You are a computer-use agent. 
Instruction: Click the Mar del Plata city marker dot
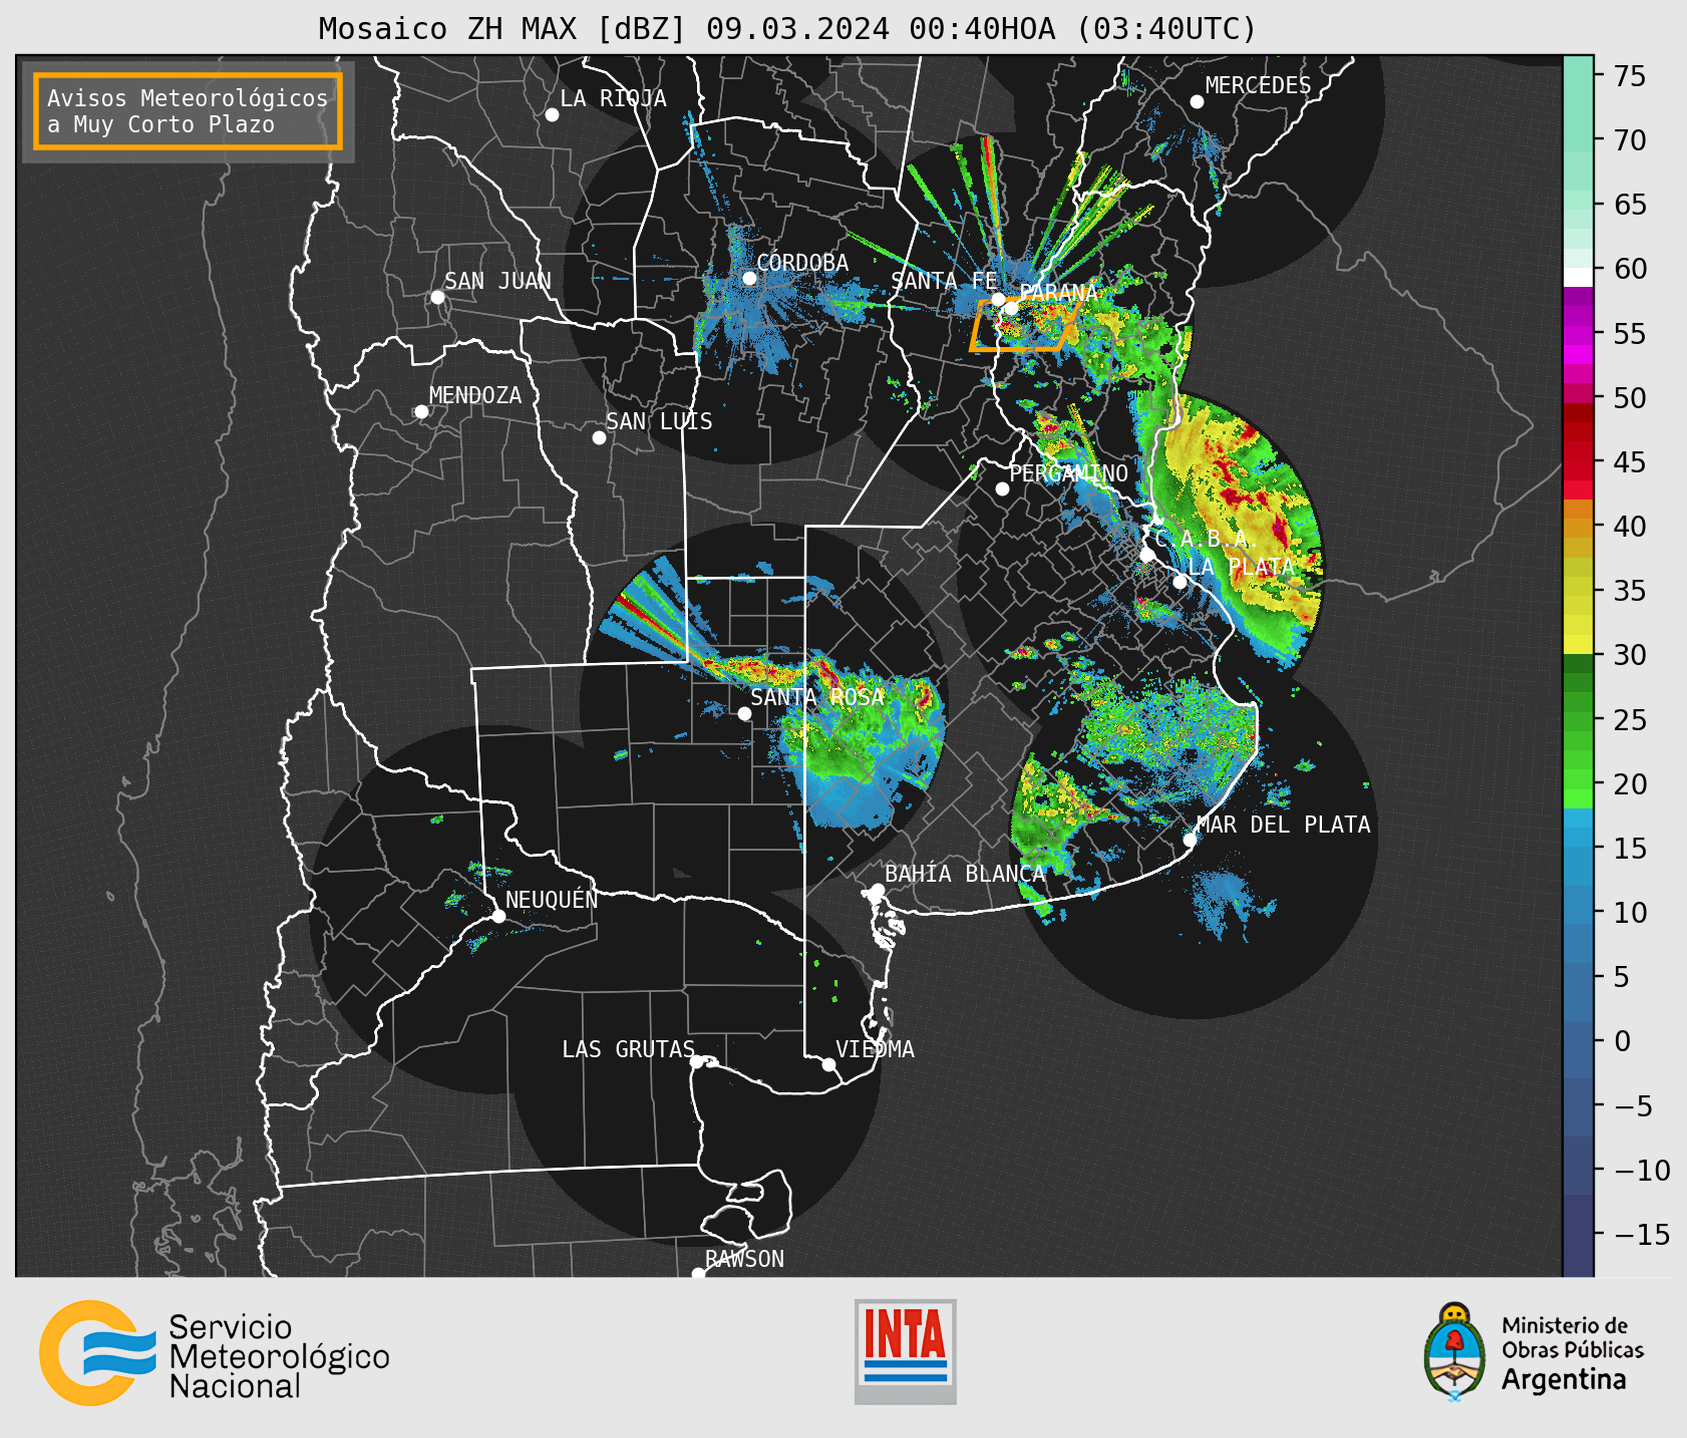click(1190, 840)
